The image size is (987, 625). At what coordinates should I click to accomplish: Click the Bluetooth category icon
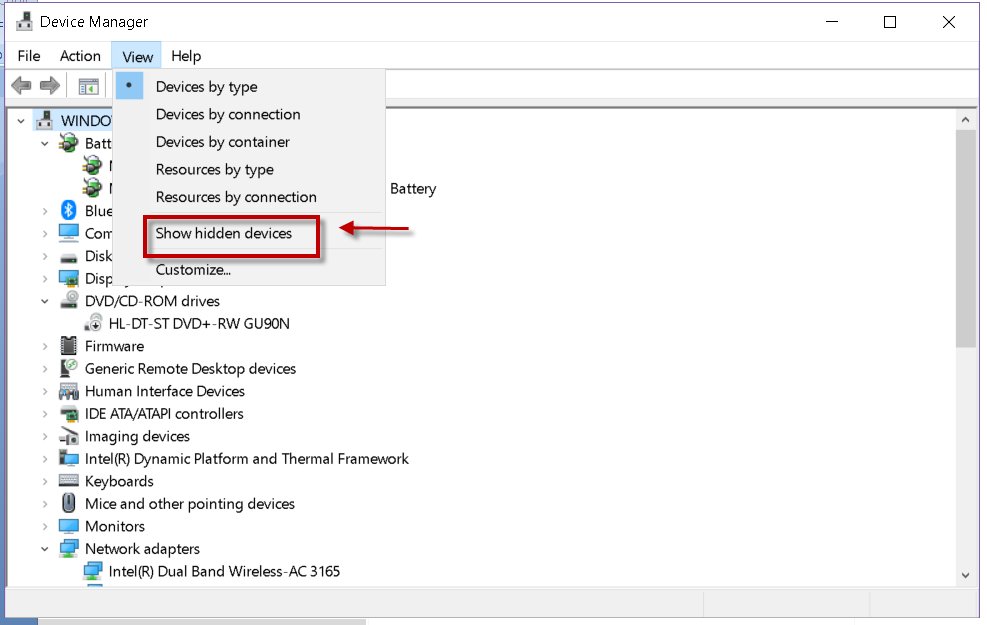[x=69, y=210]
